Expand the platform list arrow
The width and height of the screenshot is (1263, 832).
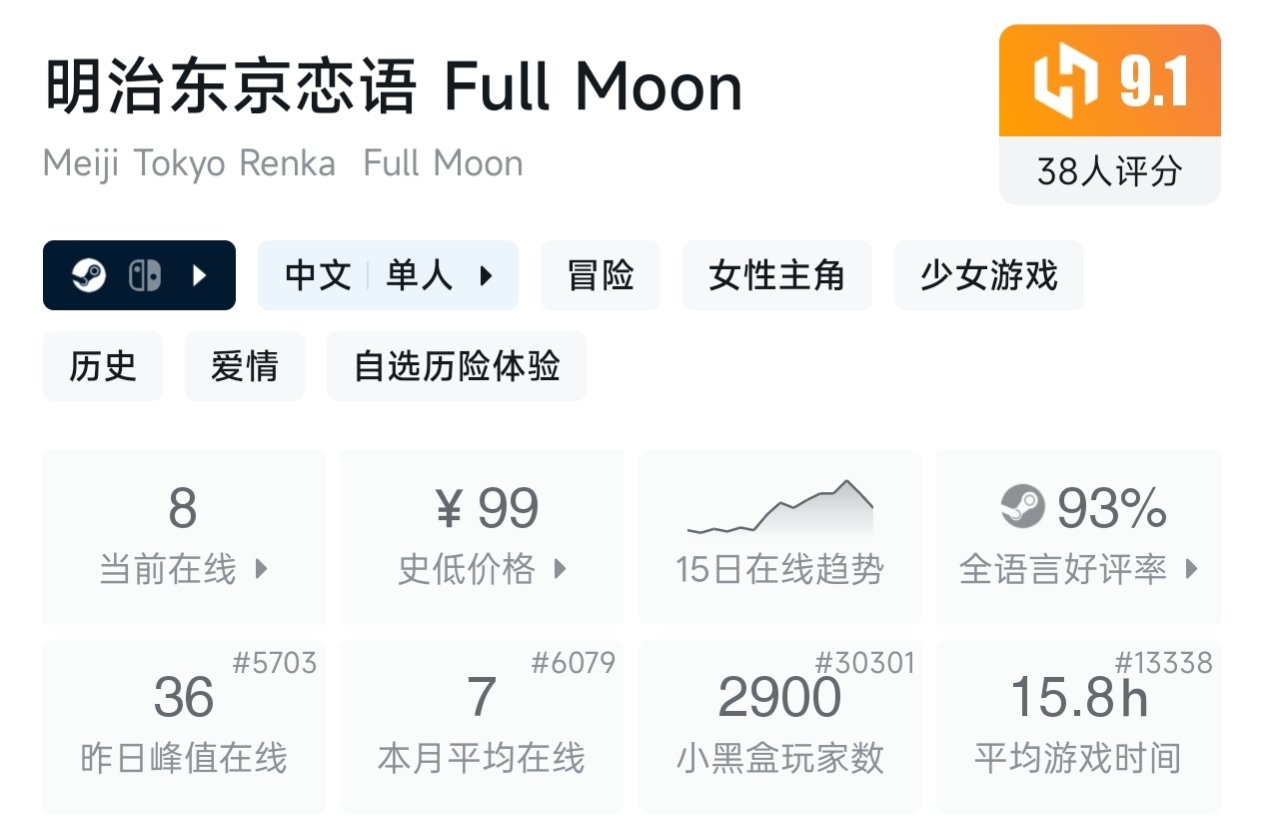pyautogui.click(x=199, y=276)
